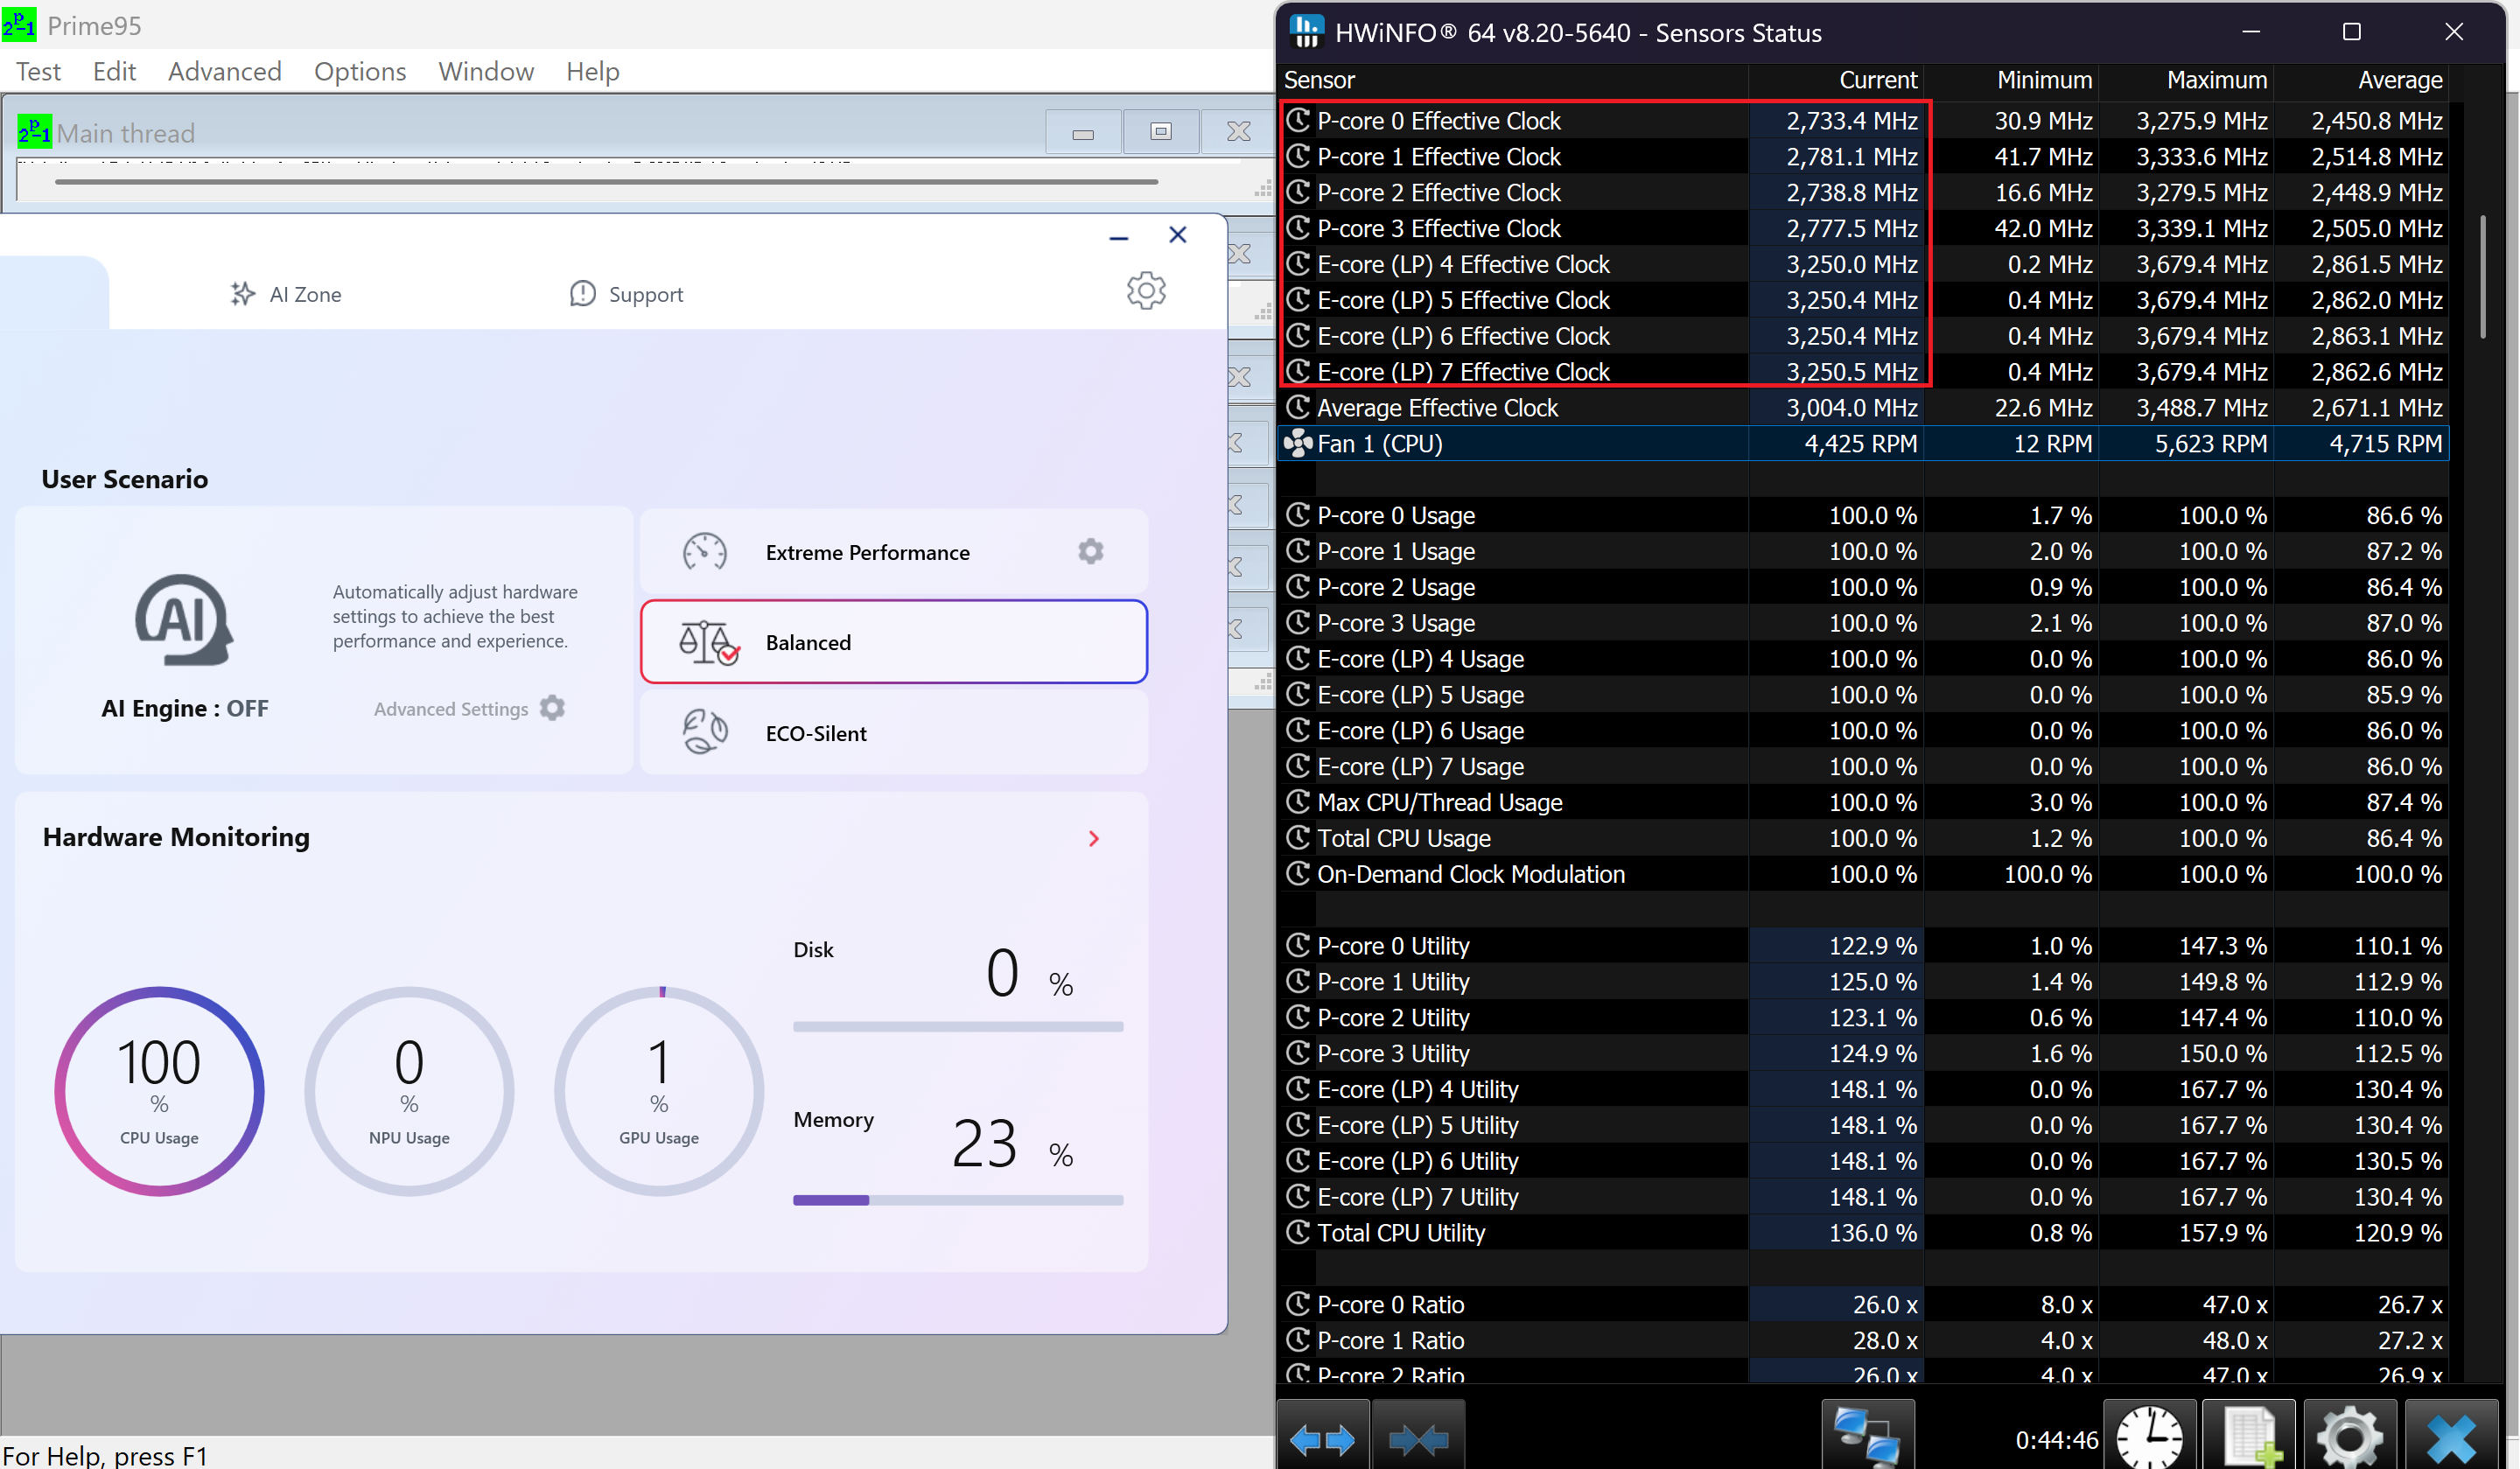Click the HWiNFO title bar app icon

tap(1306, 31)
